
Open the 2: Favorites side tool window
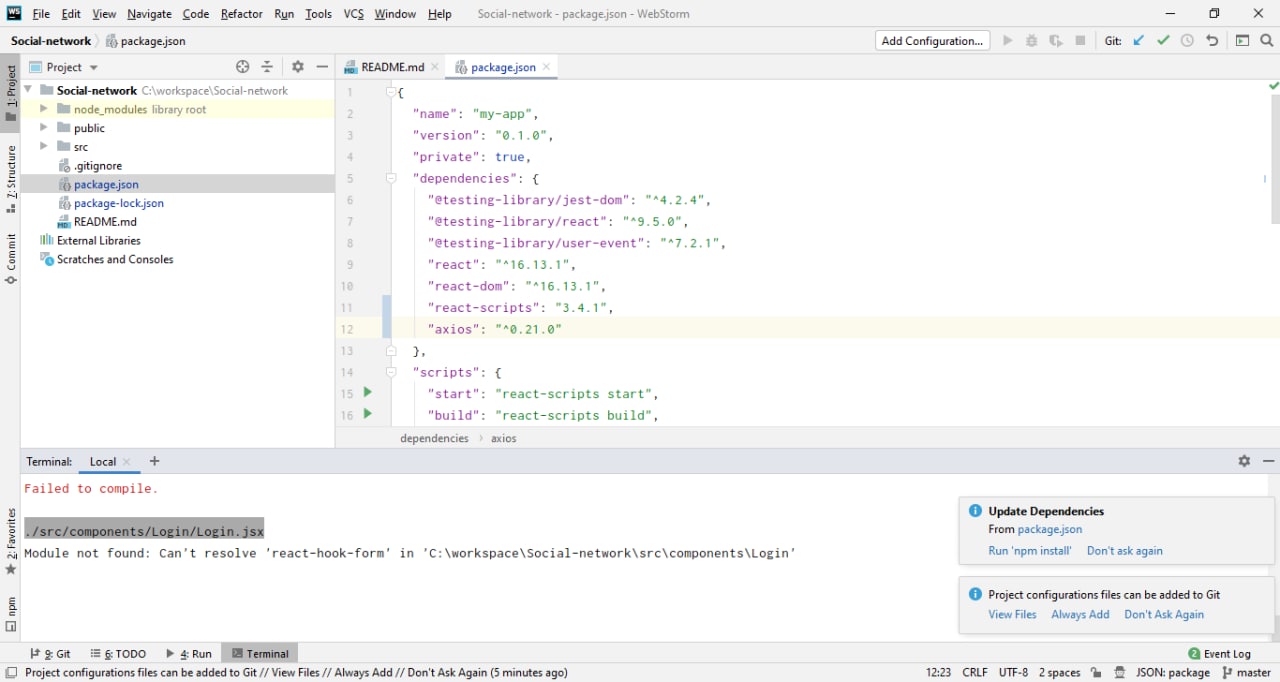tap(11, 542)
